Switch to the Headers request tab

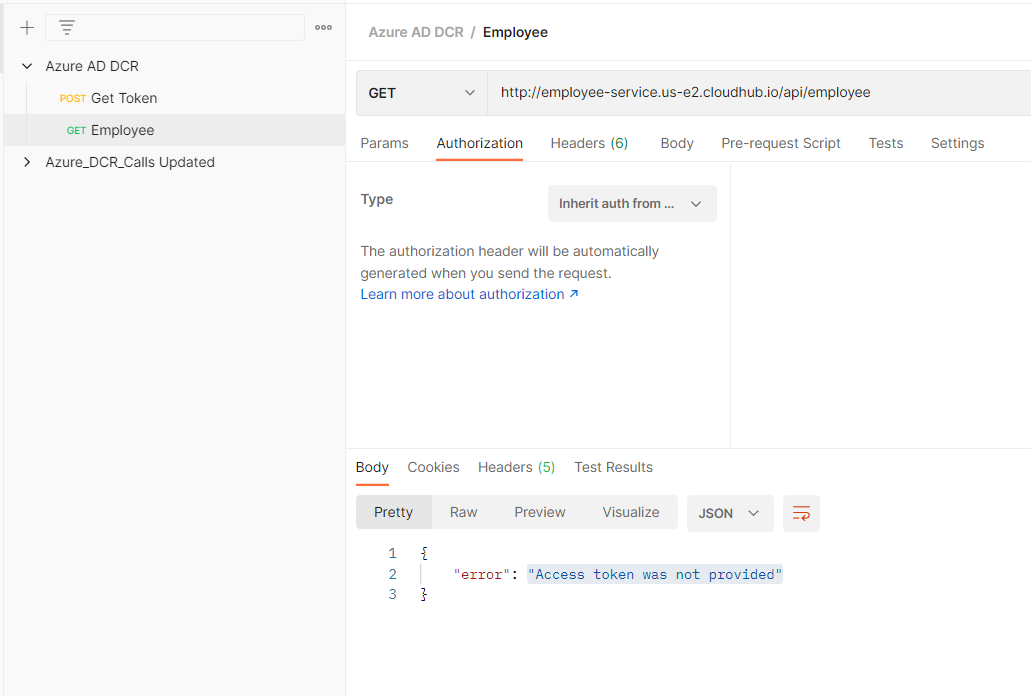(x=589, y=143)
